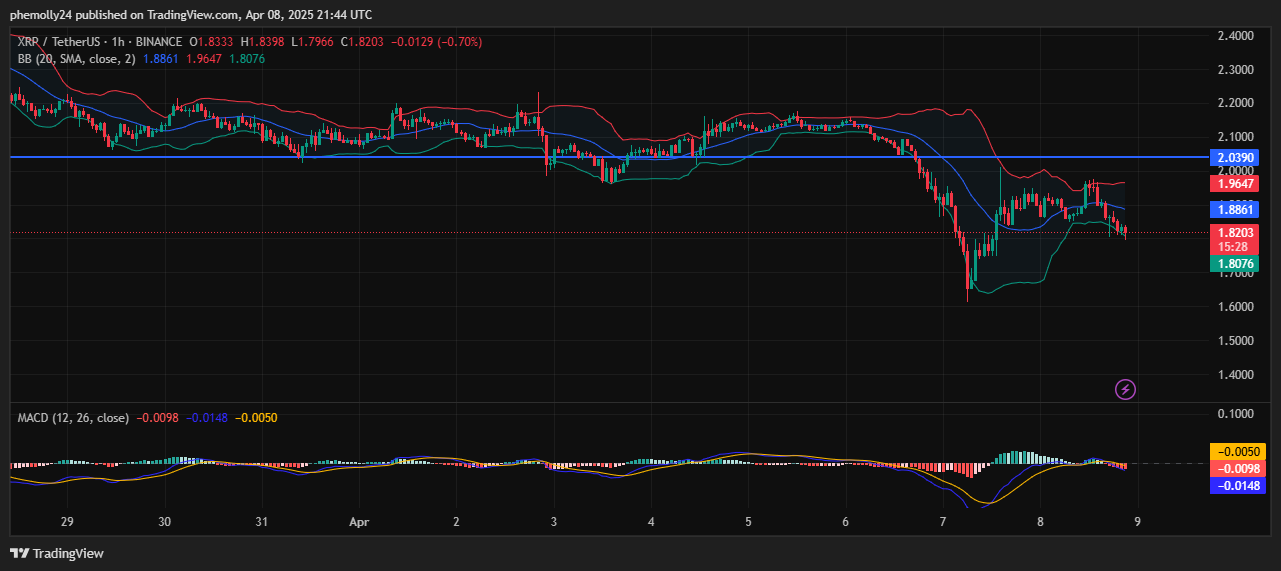Image resolution: width=1281 pixels, height=571 pixels.
Task: Select the MACD (12, 26, close) legend
Action: click(x=73, y=417)
